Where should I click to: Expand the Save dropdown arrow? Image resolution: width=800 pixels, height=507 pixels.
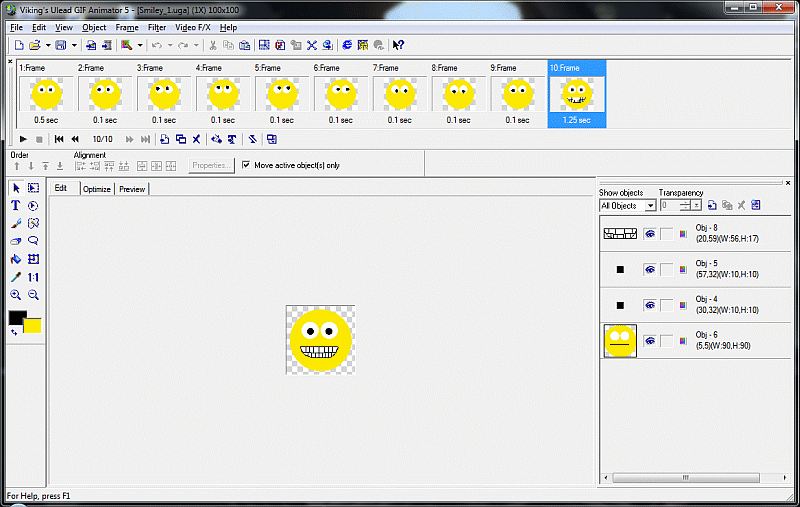point(73,45)
